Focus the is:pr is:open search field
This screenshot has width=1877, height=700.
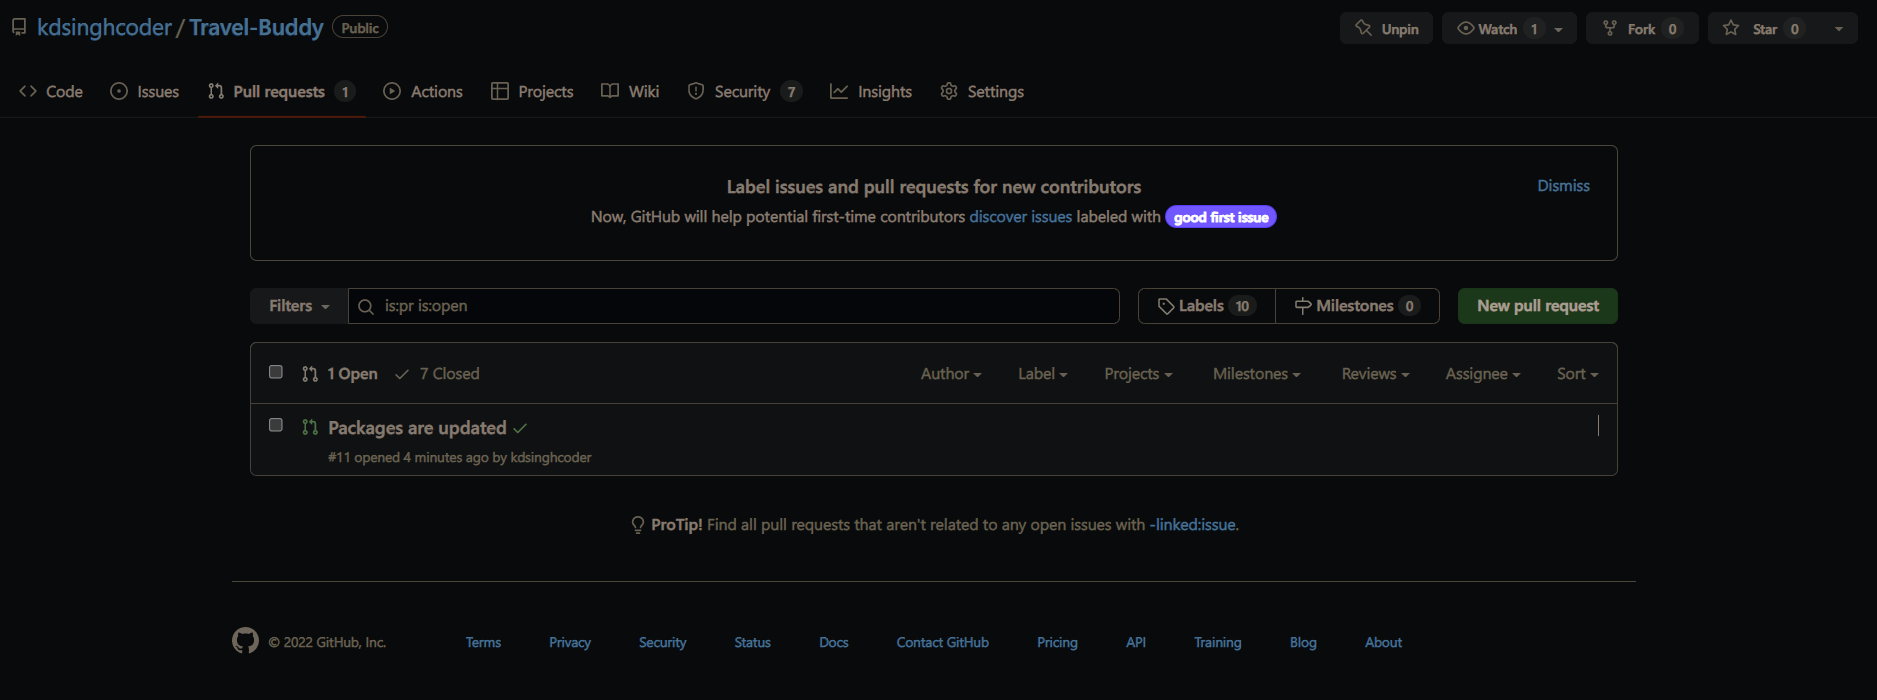(733, 306)
